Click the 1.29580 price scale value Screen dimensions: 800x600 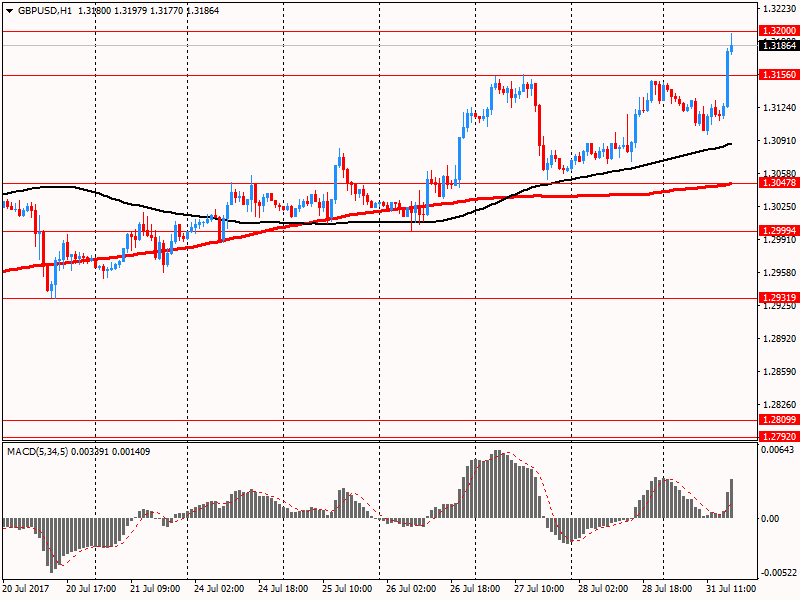pyautogui.click(x=779, y=273)
